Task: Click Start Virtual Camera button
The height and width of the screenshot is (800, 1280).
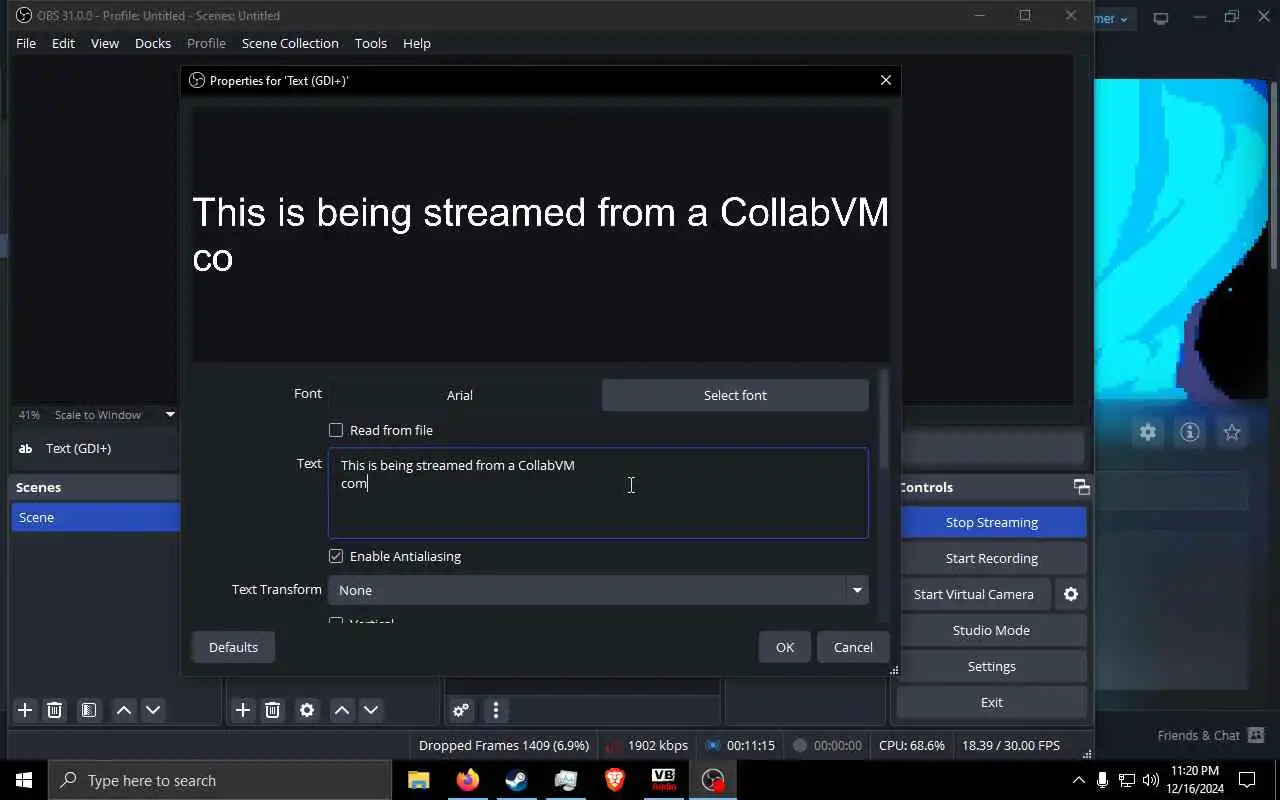Action: point(974,594)
